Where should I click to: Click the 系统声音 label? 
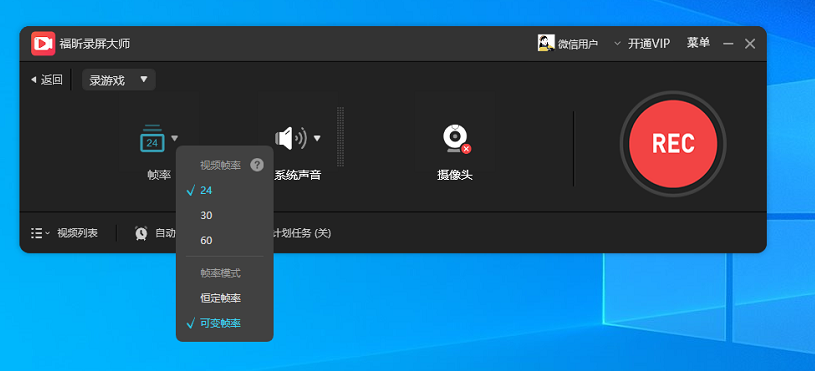coord(298,175)
